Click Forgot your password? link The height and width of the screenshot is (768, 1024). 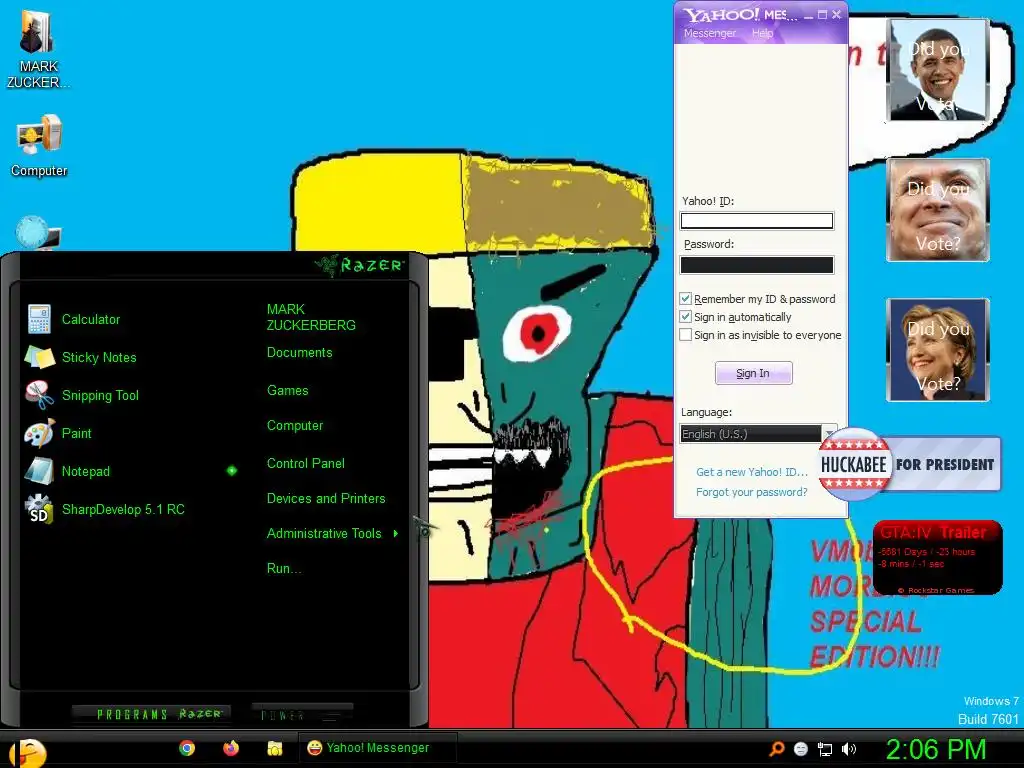(x=752, y=492)
